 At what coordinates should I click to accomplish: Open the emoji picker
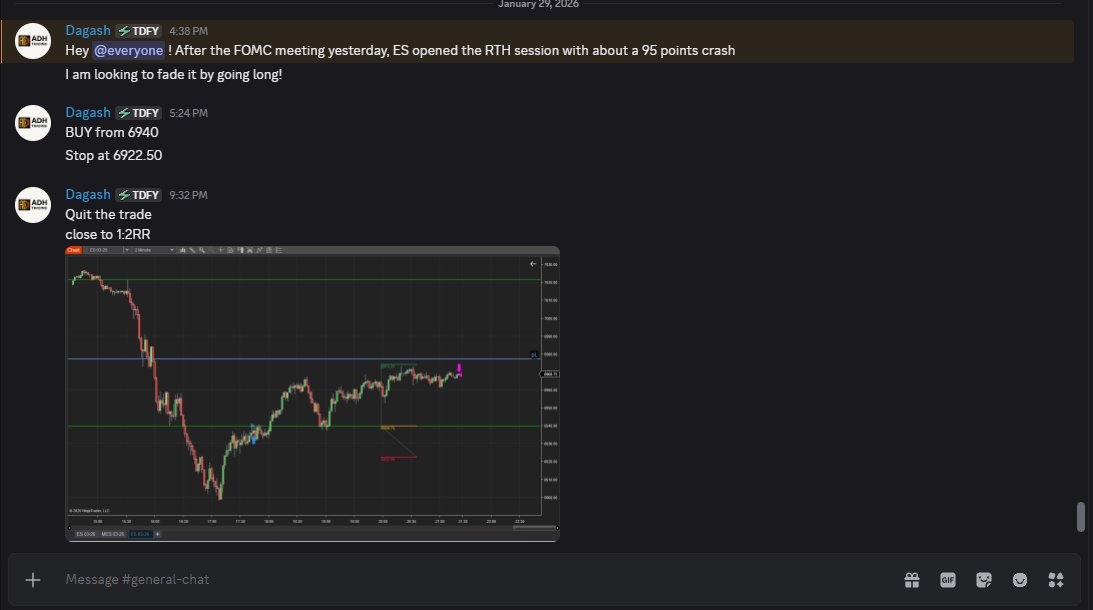(x=1020, y=580)
